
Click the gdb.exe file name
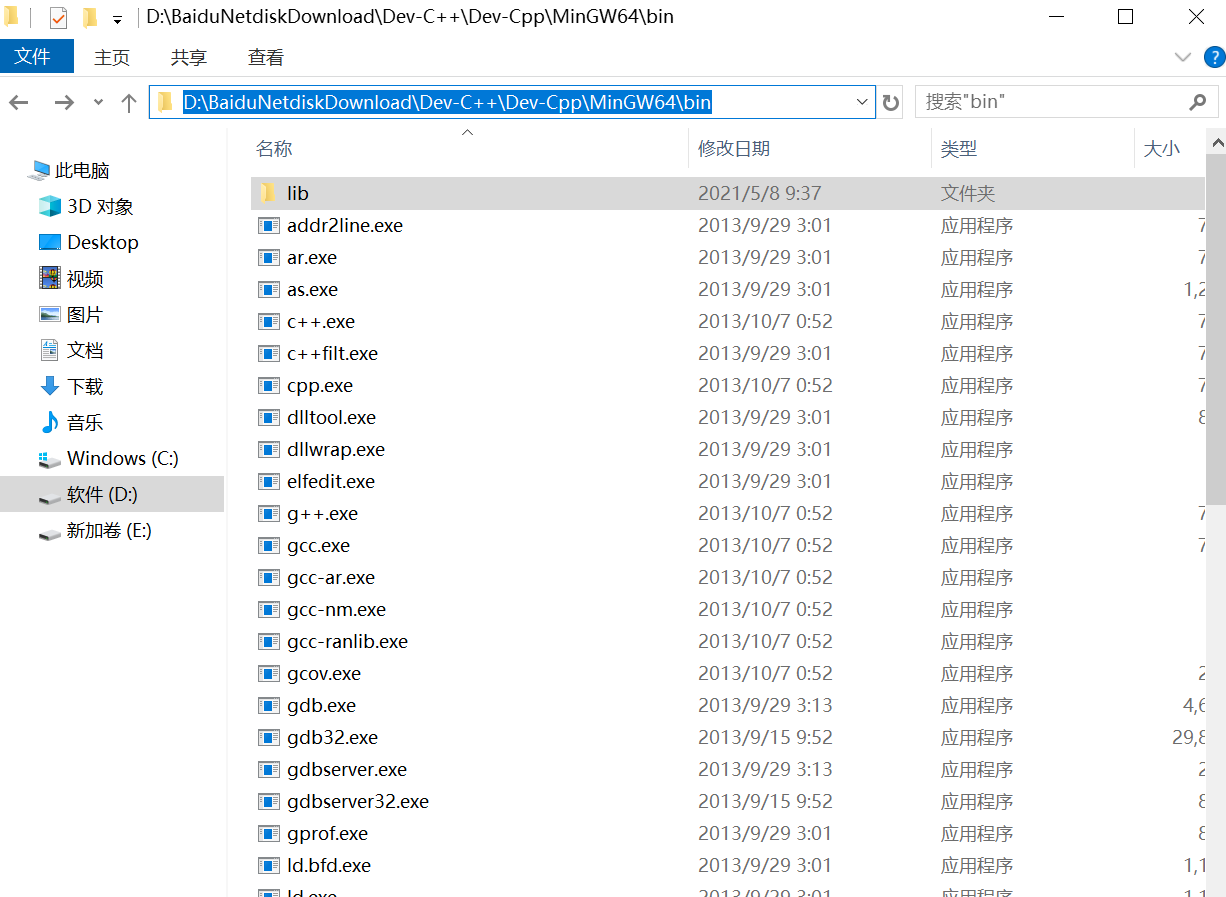coord(321,706)
